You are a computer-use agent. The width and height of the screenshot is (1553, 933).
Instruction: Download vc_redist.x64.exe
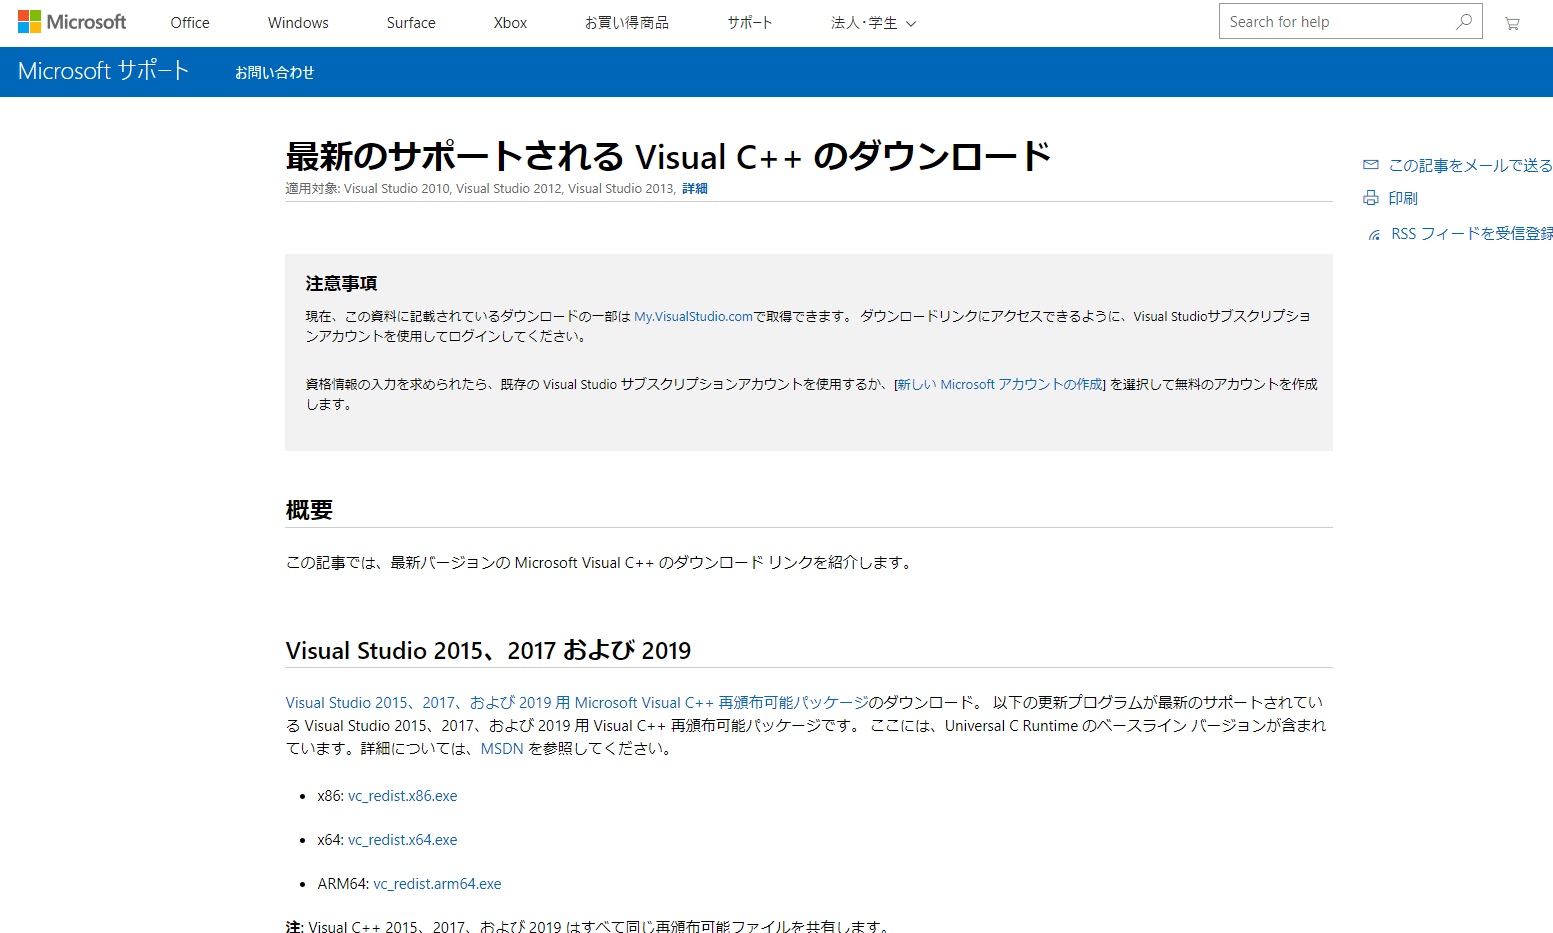coord(403,840)
